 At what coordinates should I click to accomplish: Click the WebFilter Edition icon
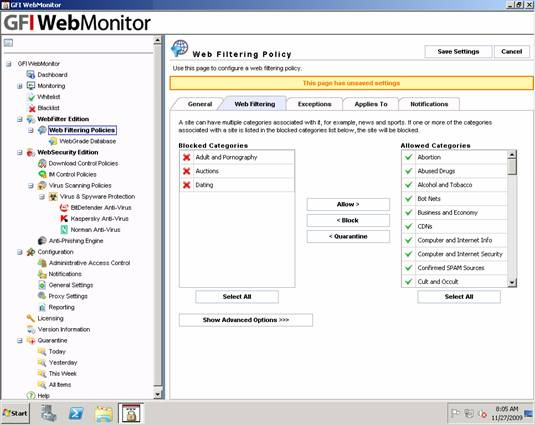pos(31,119)
